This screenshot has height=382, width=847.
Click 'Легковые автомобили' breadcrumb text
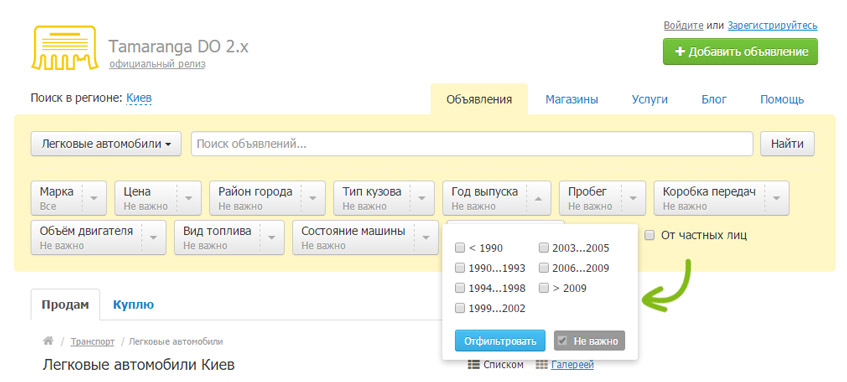coord(176,341)
